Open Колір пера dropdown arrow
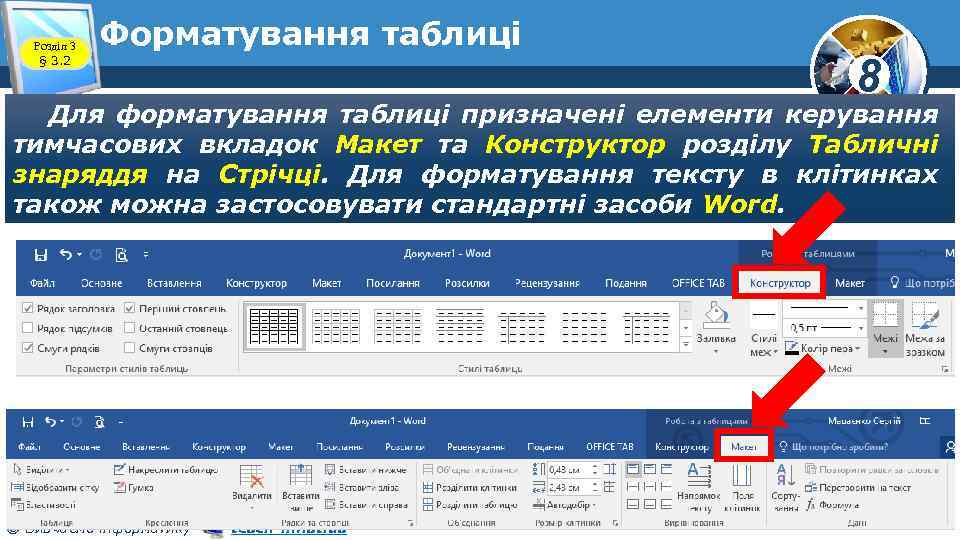Viewport: 960px width, 540px height. [858, 348]
